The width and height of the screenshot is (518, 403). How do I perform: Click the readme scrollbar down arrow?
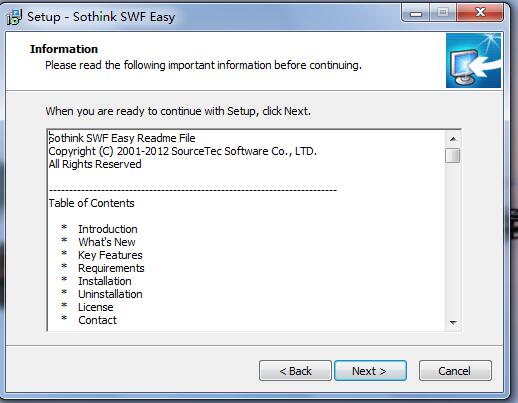click(x=453, y=322)
